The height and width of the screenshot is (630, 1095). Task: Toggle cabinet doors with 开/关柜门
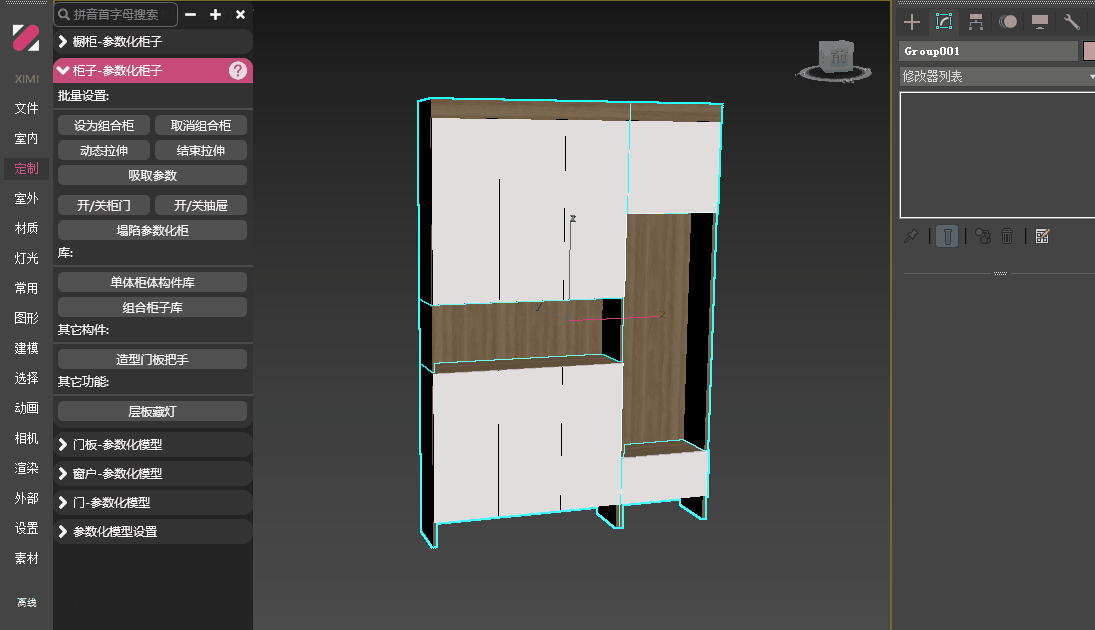tap(104, 205)
